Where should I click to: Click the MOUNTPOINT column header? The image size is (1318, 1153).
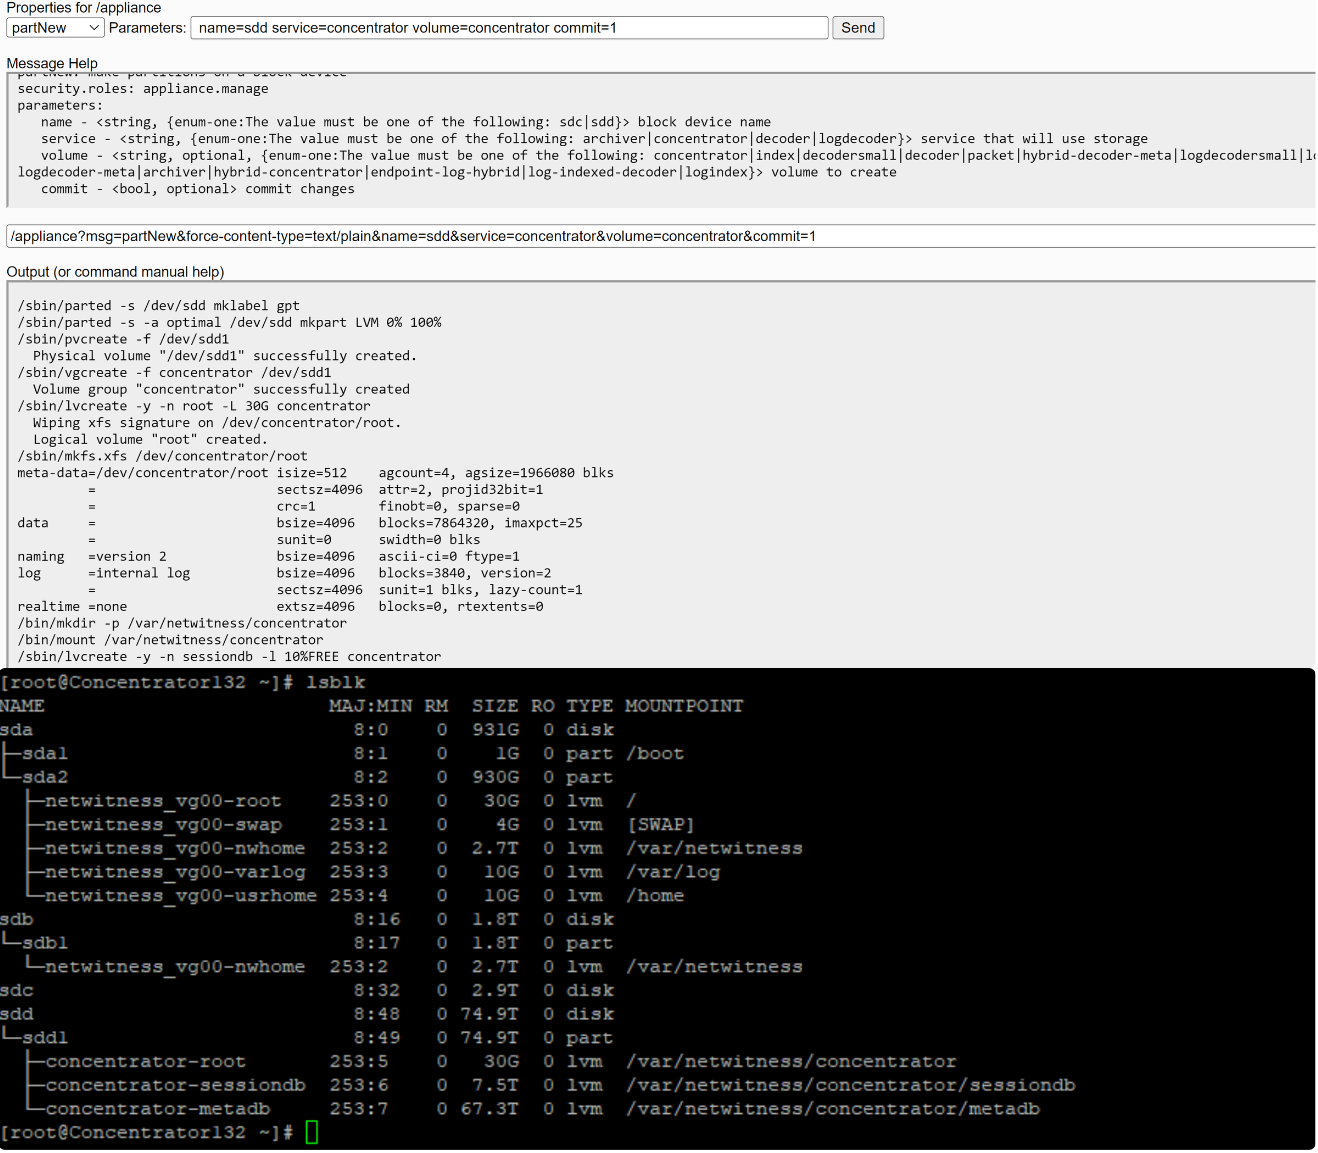tap(684, 706)
